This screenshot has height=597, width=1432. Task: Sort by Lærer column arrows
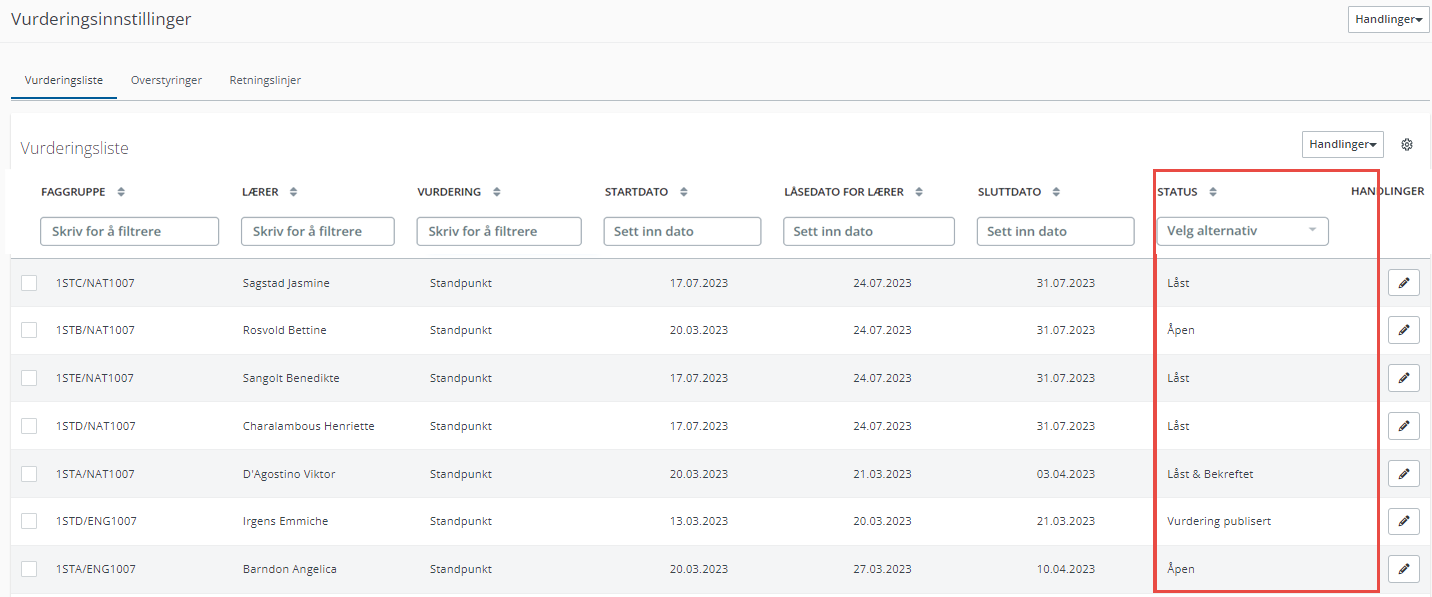[x=293, y=192]
